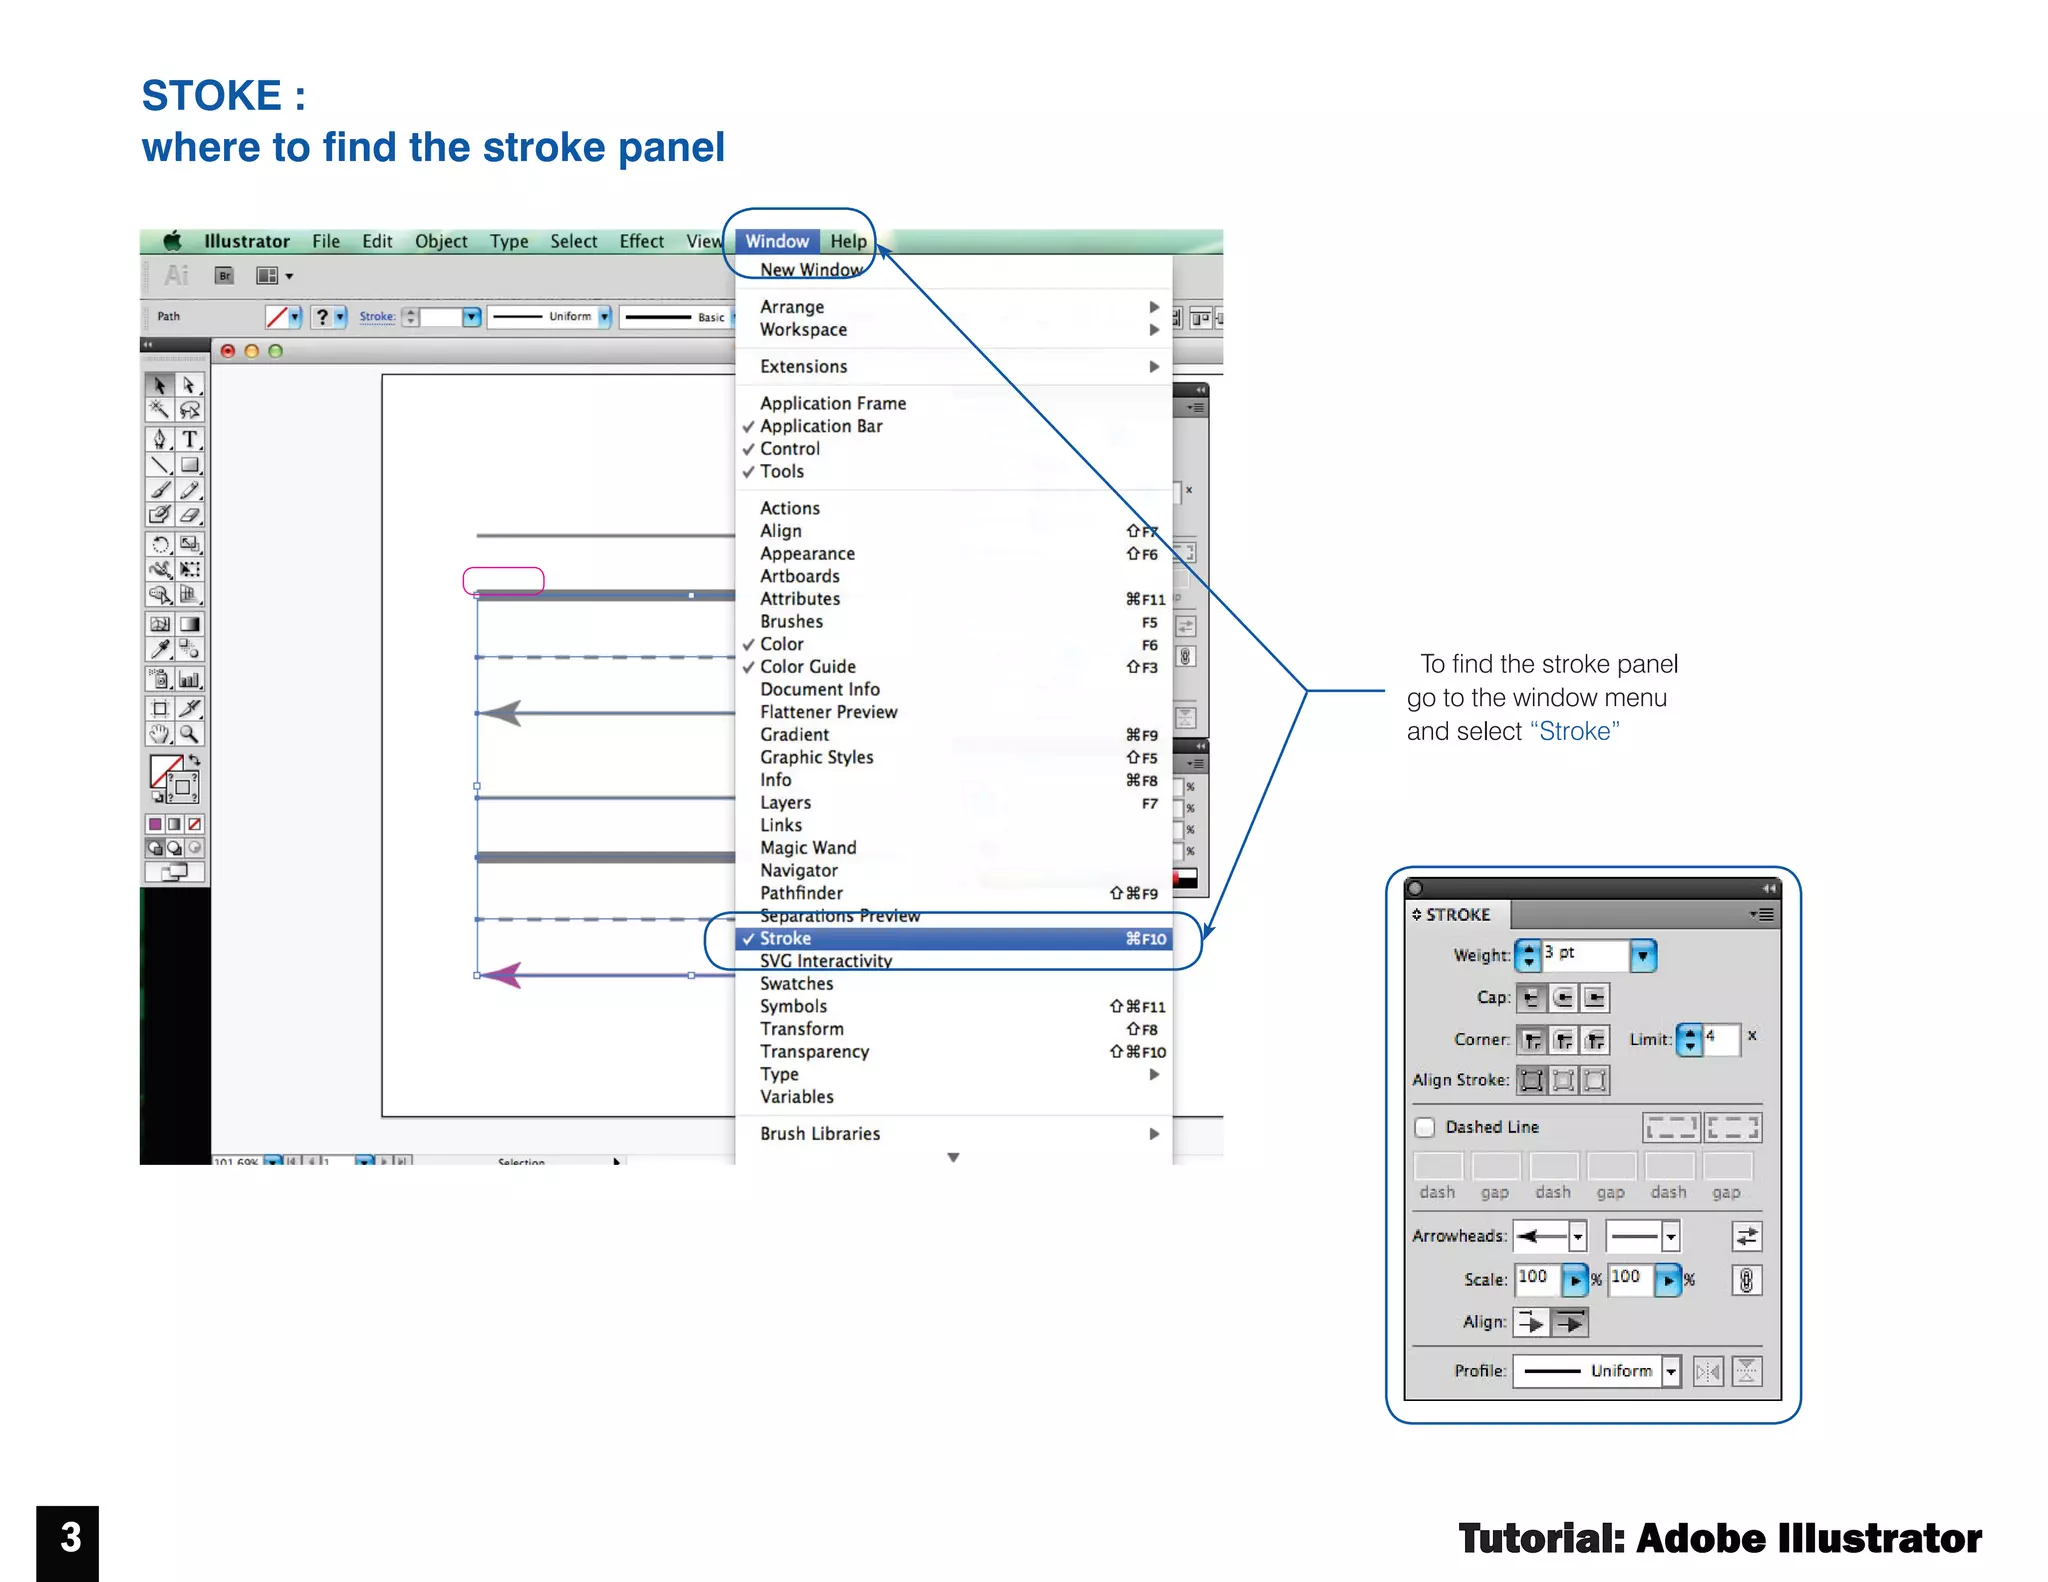Select Stroke in the Window menu
Screen dimensions: 2048x1582
953,938
